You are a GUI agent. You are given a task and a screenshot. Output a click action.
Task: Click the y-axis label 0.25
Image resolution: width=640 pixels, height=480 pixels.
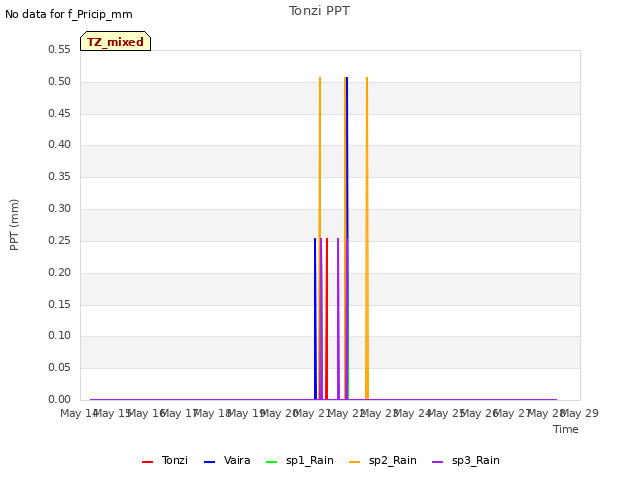pyautogui.click(x=60, y=240)
